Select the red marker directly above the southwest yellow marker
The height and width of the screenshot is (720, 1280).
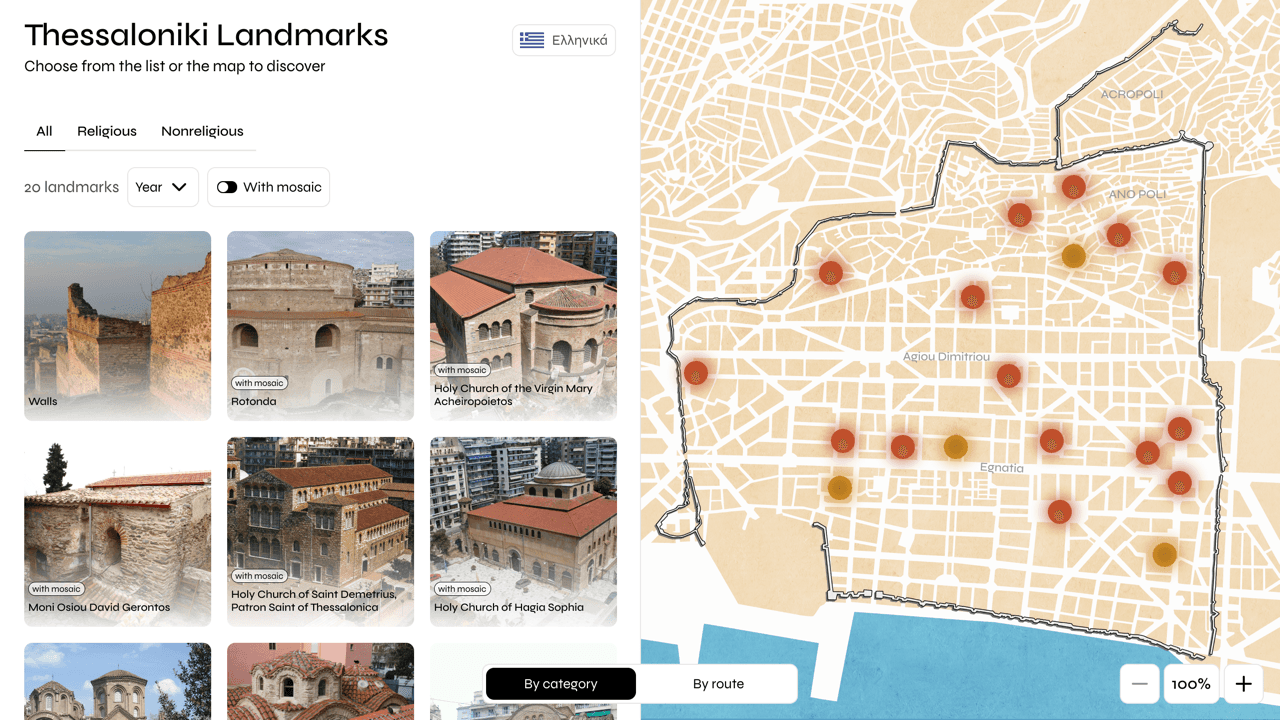click(842, 441)
